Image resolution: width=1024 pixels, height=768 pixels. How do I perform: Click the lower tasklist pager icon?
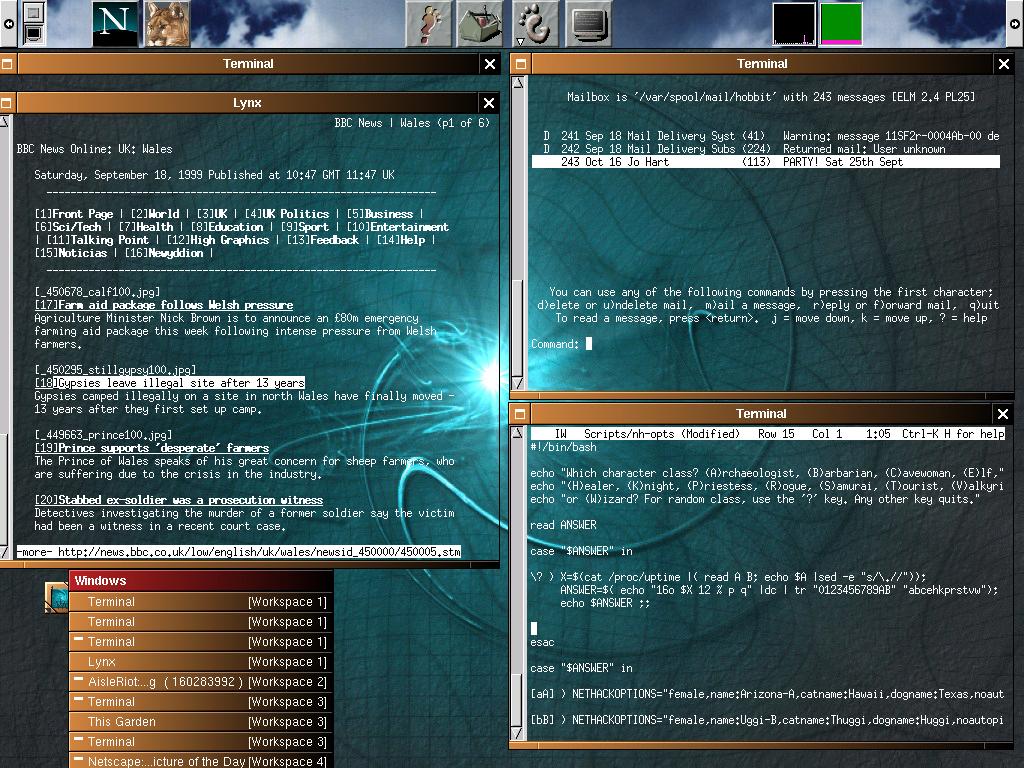pyautogui.click(x=33, y=33)
